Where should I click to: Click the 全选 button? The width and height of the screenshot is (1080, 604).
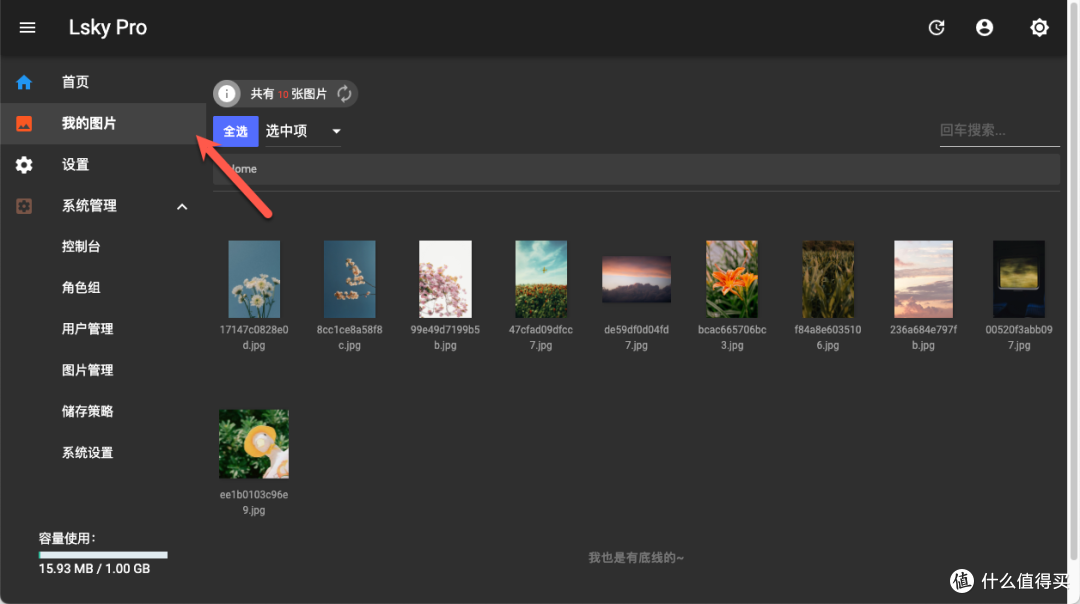point(236,131)
